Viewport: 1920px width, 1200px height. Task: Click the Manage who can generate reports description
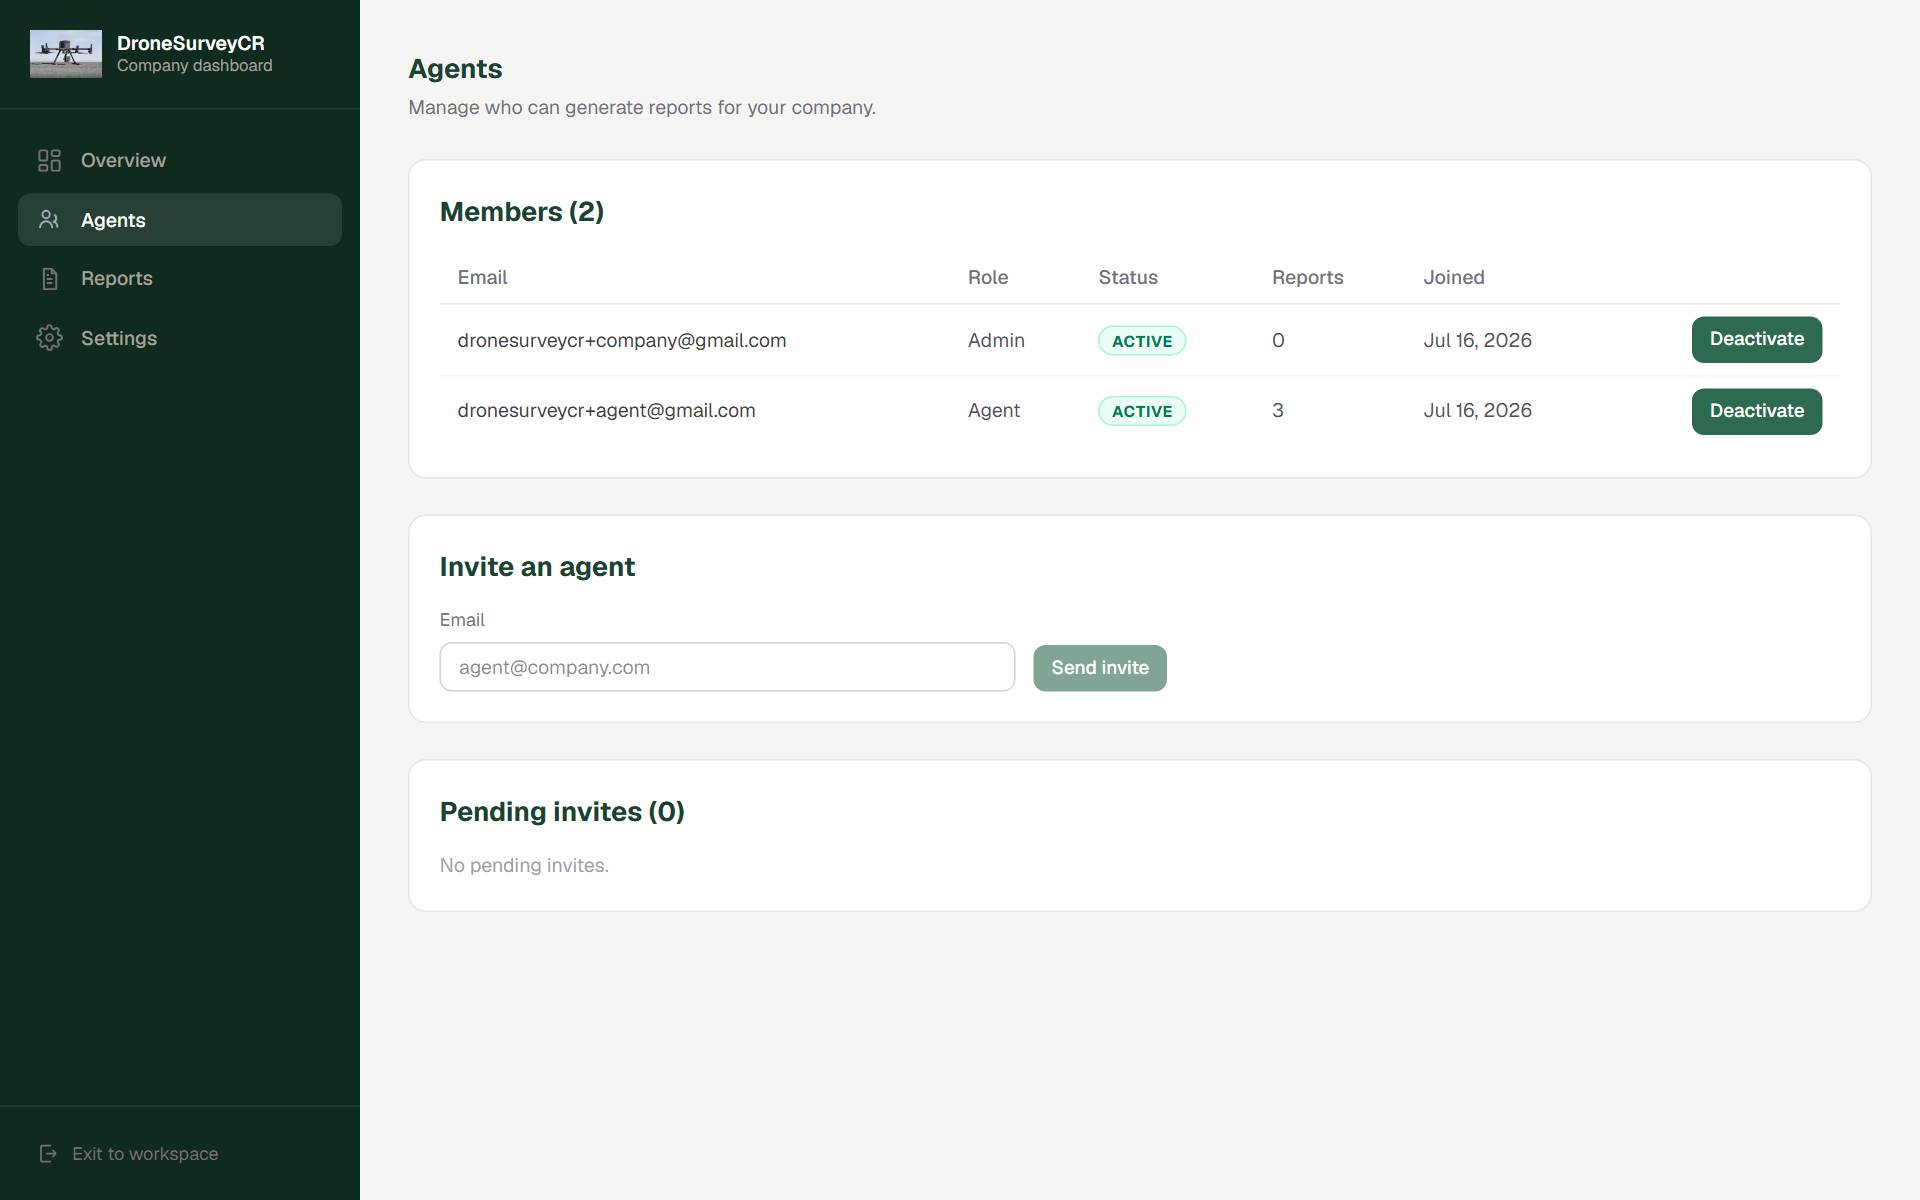[642, 107]
